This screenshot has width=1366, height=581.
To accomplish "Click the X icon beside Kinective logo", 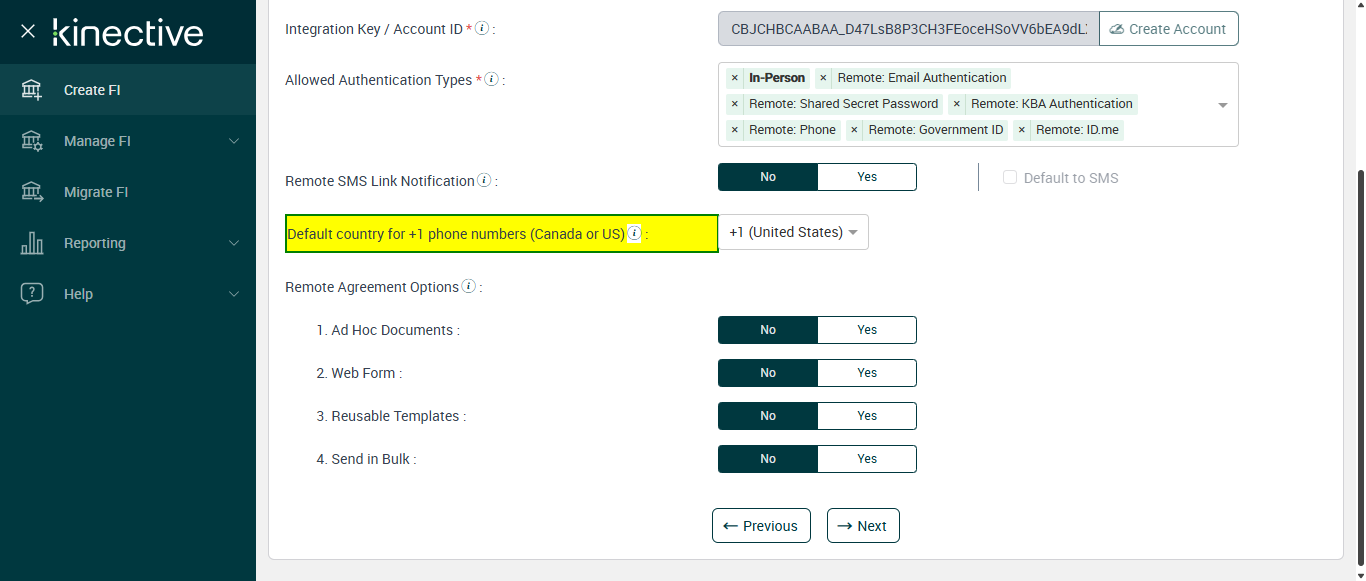I will (x=28, y=32).
